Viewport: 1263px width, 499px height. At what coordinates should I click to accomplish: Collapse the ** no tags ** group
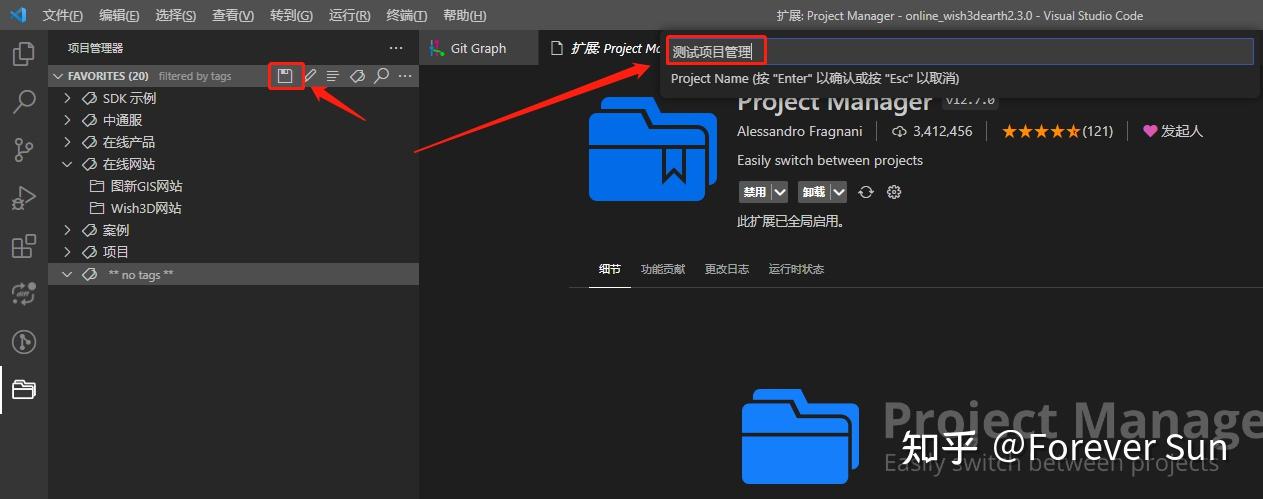(x=67, y=274)
